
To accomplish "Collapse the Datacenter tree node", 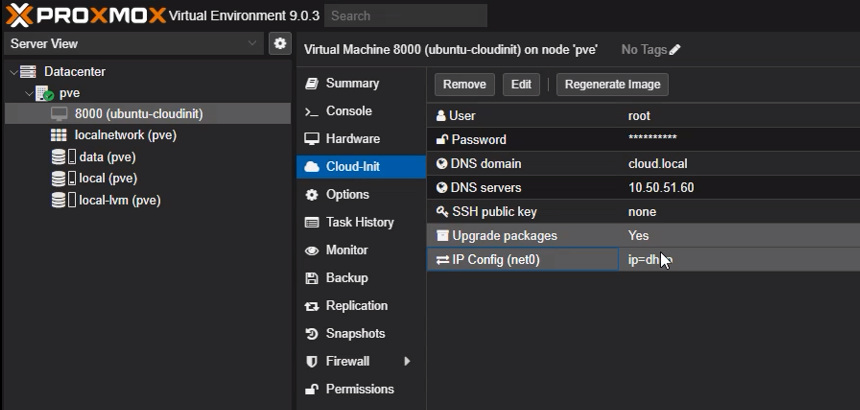I will (12, 72).
